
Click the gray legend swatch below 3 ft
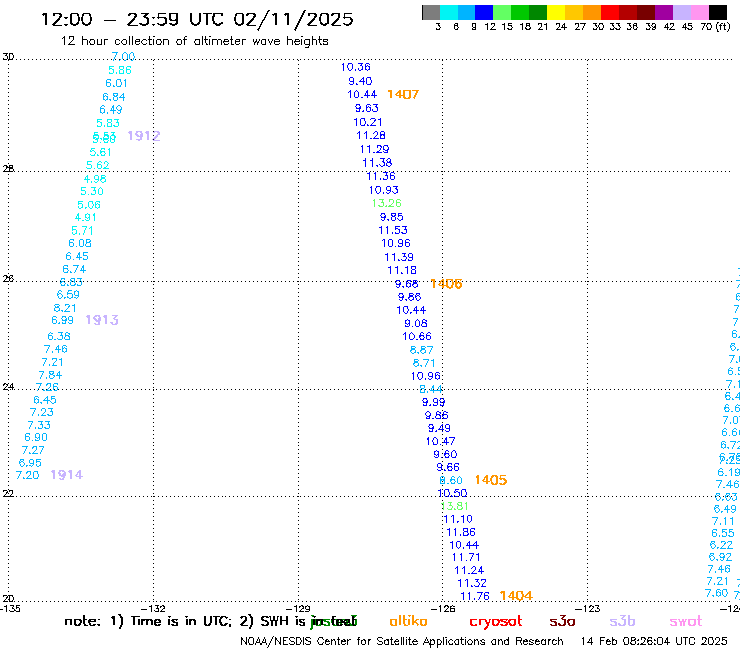point(431,12)
